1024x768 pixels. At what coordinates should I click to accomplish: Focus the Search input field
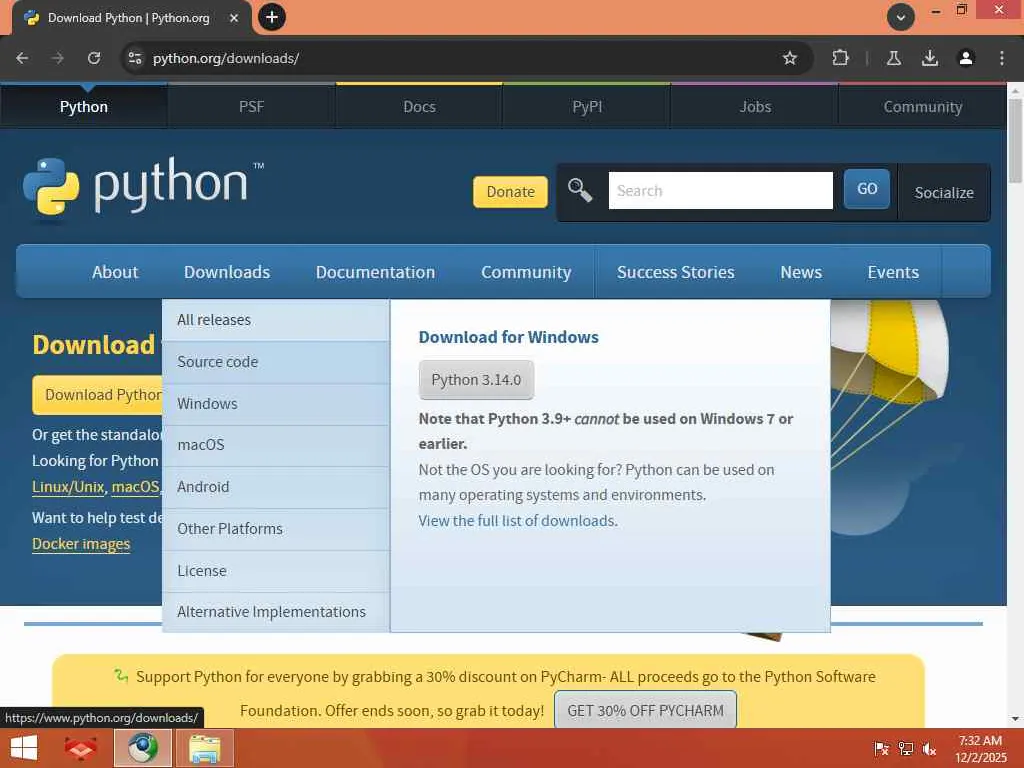[x=720, y=191]
